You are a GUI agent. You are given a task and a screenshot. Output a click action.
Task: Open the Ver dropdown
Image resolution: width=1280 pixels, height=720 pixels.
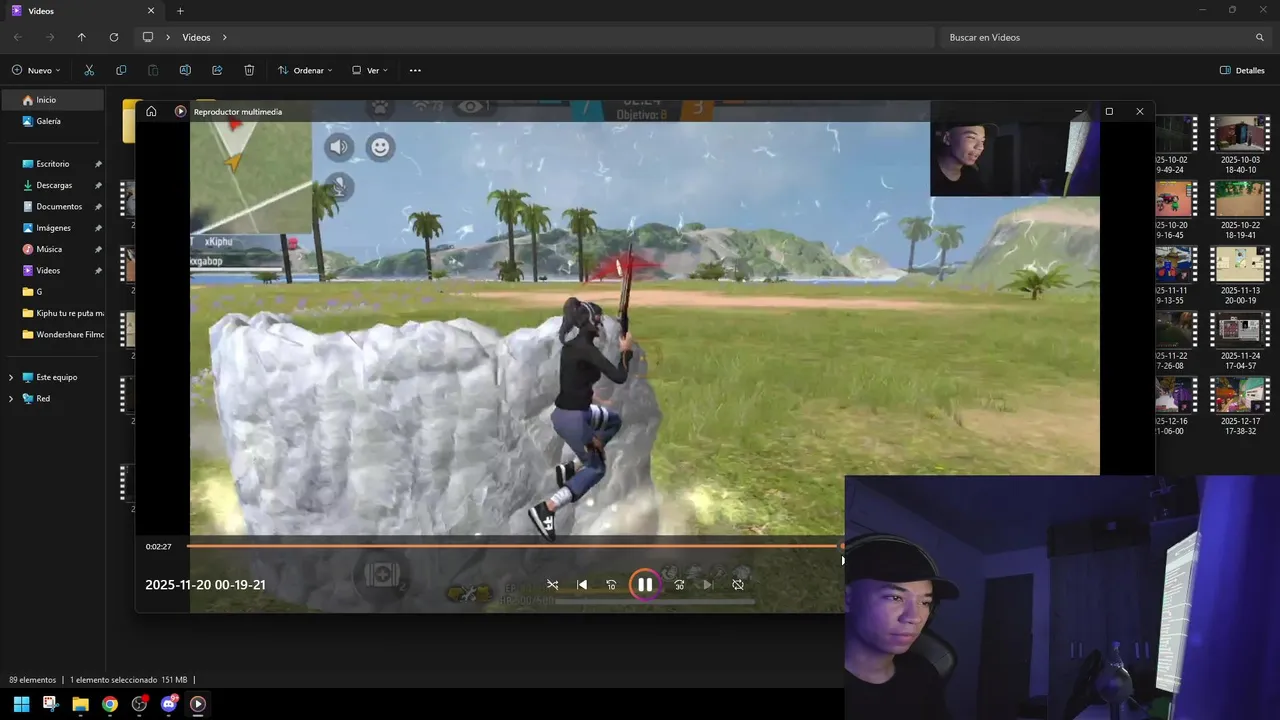(370, 70)
